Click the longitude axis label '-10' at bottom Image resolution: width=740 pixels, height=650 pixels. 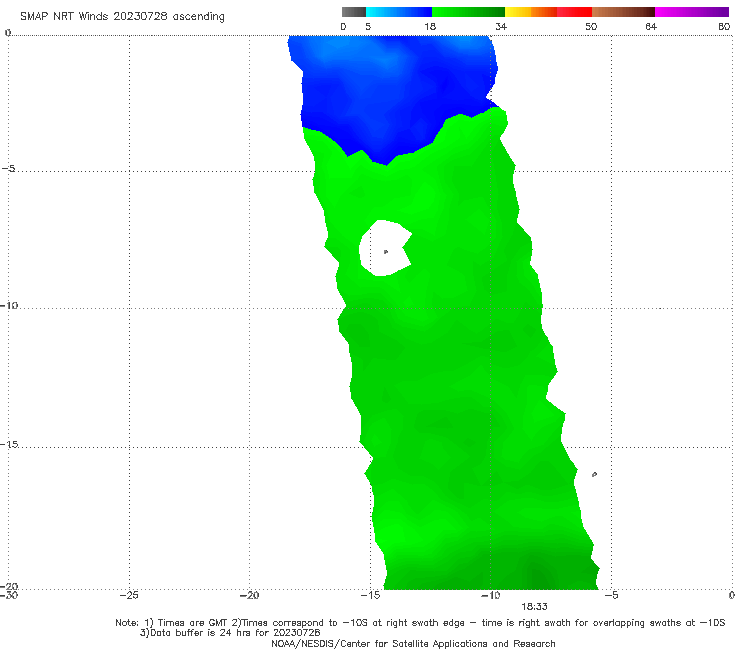(x=490, y=595)
